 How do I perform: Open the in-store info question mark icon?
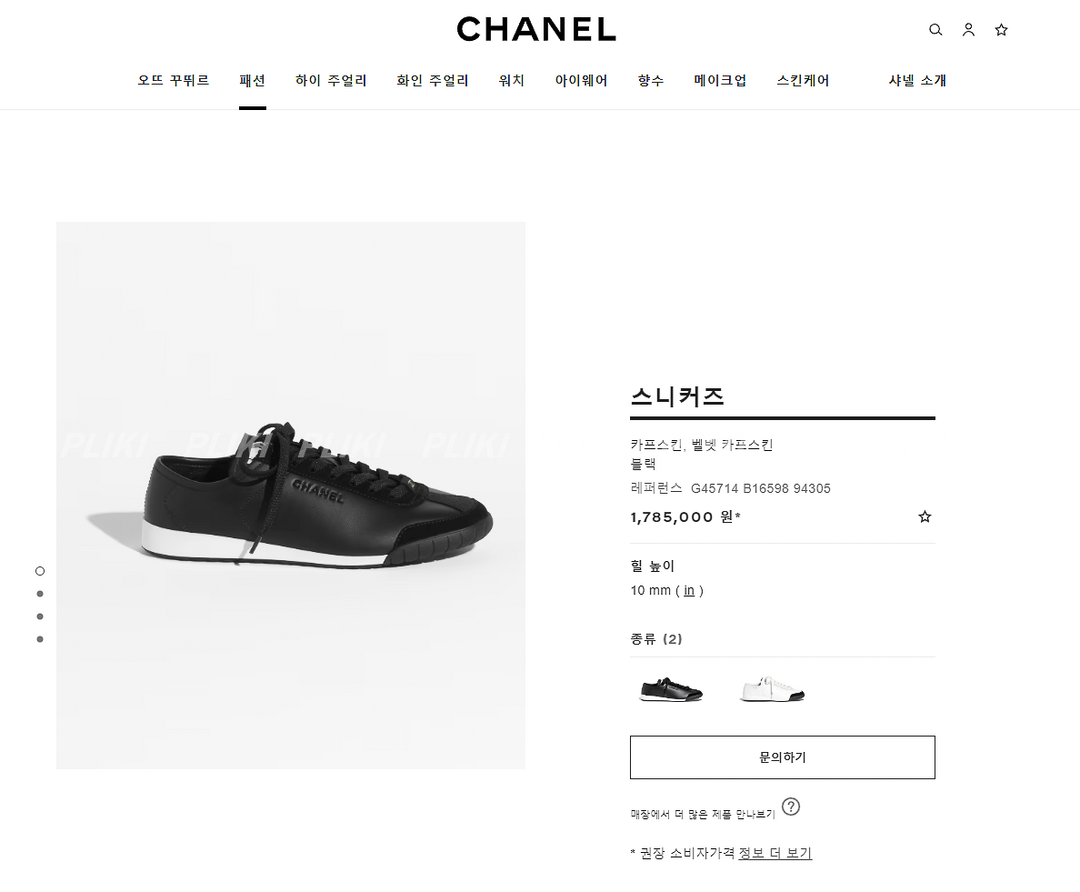pyautogui.click(x=791, y=807)
